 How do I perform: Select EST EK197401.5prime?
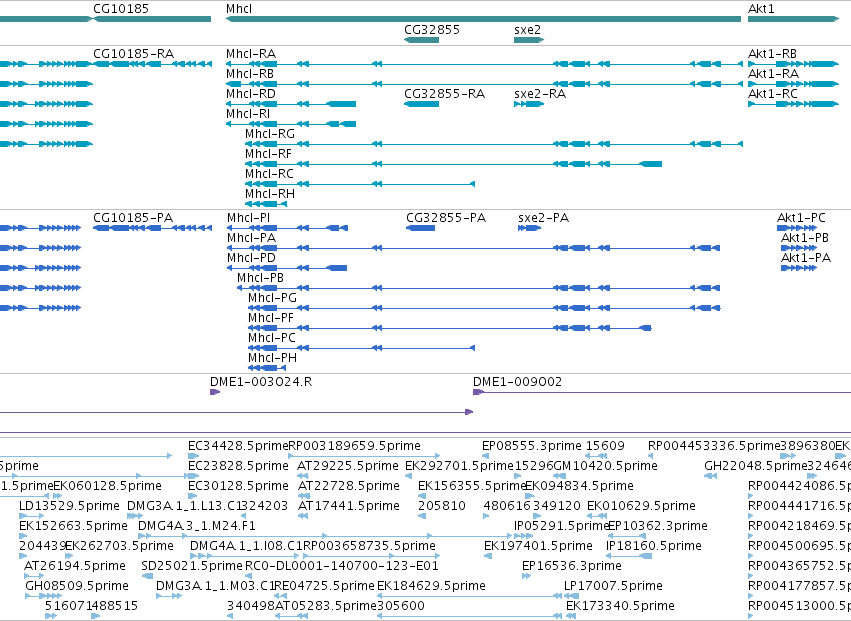point(488,556)
